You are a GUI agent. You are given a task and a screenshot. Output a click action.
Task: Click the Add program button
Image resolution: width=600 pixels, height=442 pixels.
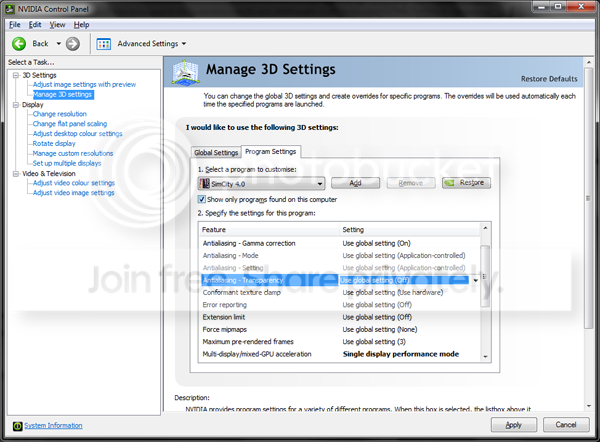pyautogui.click(x=355, y=183)
